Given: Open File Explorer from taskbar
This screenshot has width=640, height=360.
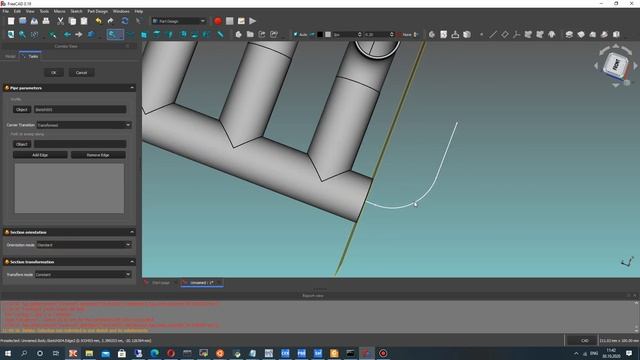Looking at the screenshot, I should click(89, 353).
